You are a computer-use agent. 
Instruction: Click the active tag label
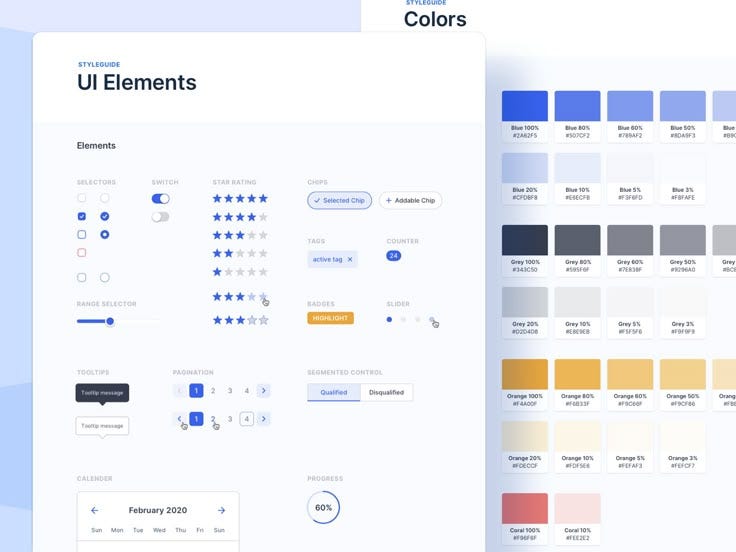[x=328, y=259]
